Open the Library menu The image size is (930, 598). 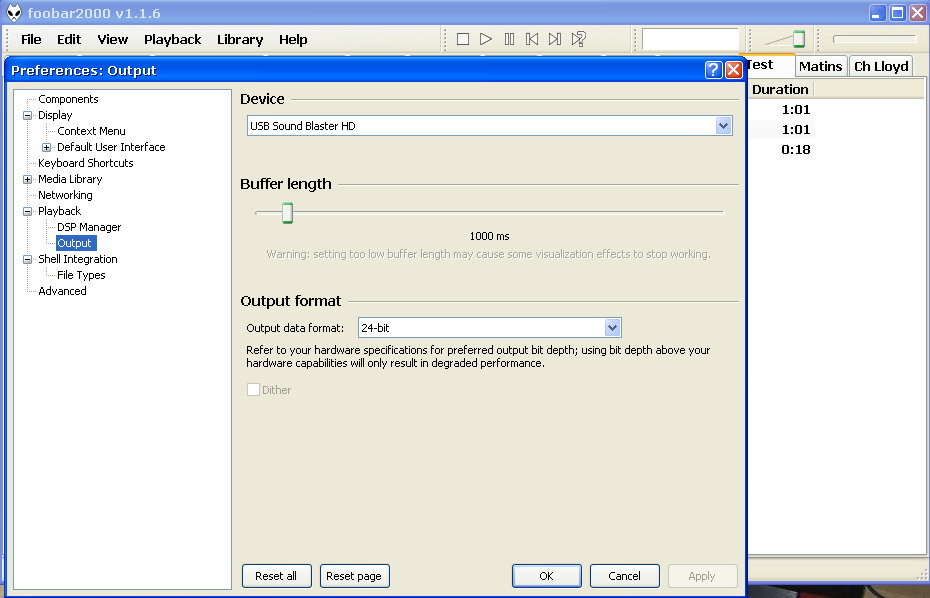pyautogui.click(x=240, y=40)
